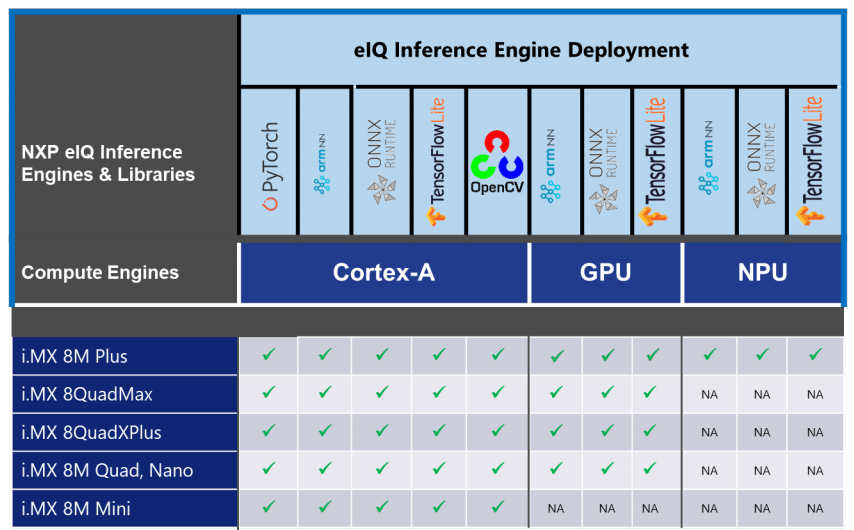854x530 pixels.
Task: Click the ONNX Runtime logo above NPU
Action: pyautogui.click(x=761, y=165)
